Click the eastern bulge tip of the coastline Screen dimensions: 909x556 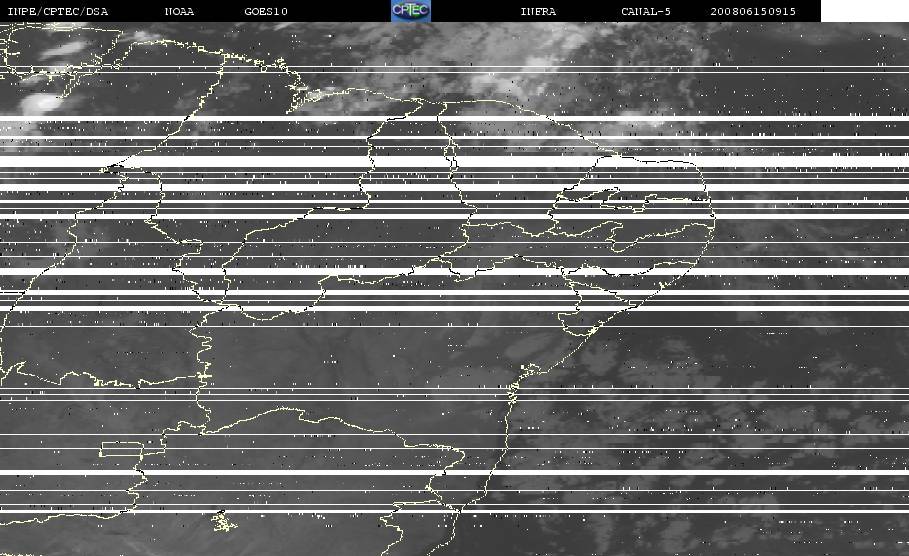tap(713, 216)
